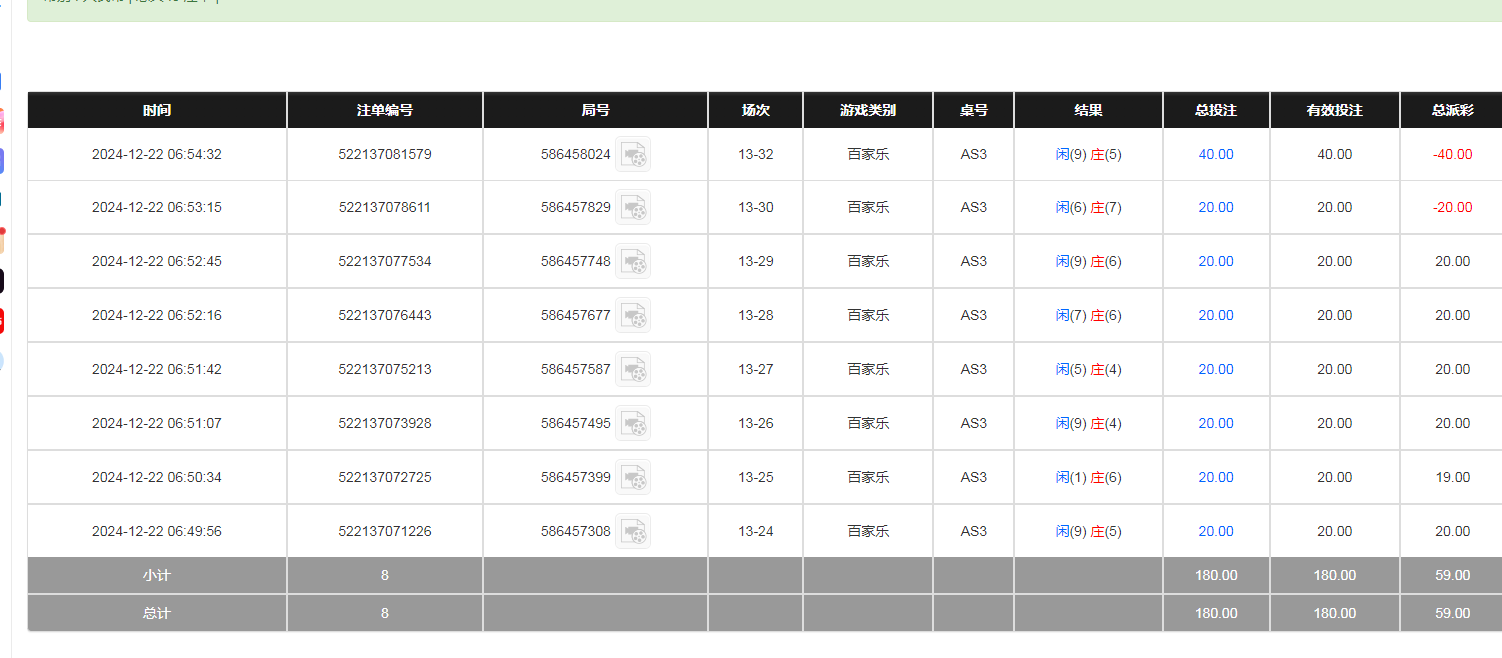Click result 闲(1) 庄(6) in session 13-25
This screenshot has height=658, width=1502.
pyautogui.click(x=1088, y=477)
